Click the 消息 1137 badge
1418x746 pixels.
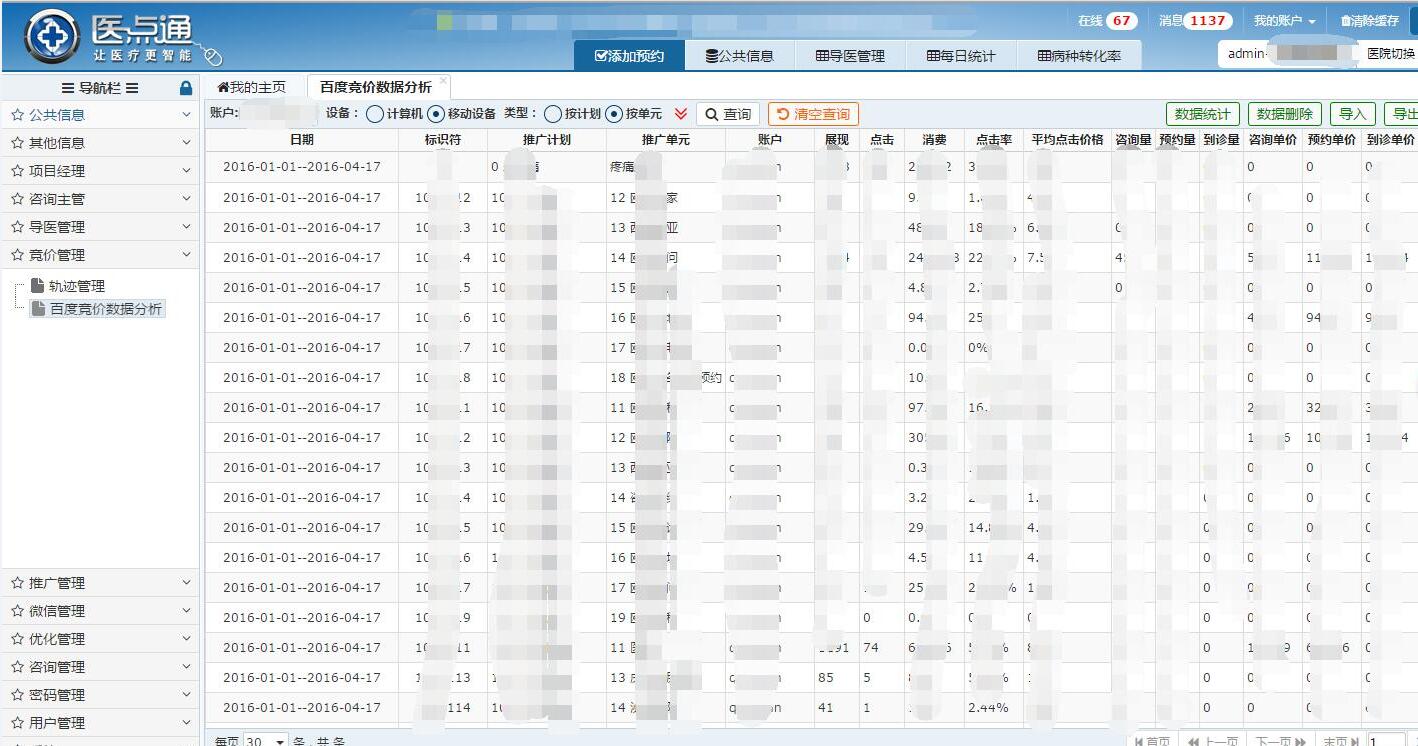tap(1207, 21)
